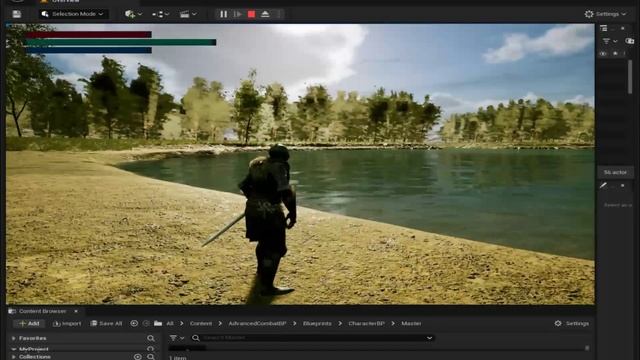Screen dimensions: 640x360
Task: Expand arrow after CharacterBP breadcrumb
Action: coord(393,323)
